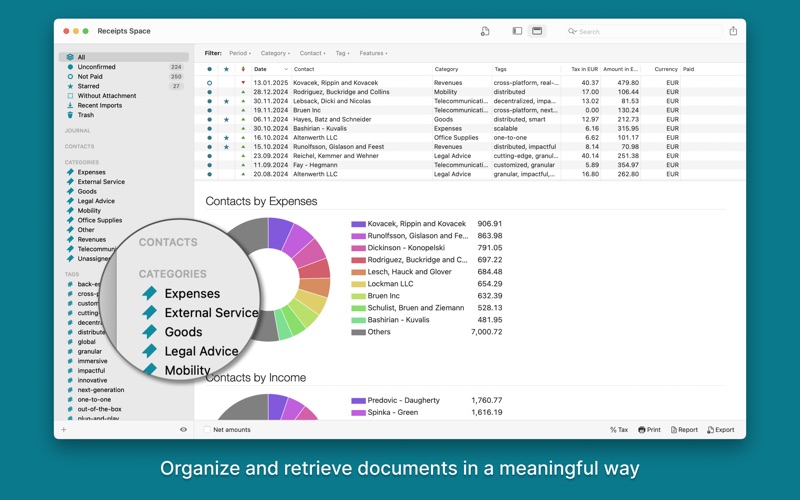Open the Report button

point(684,430)
